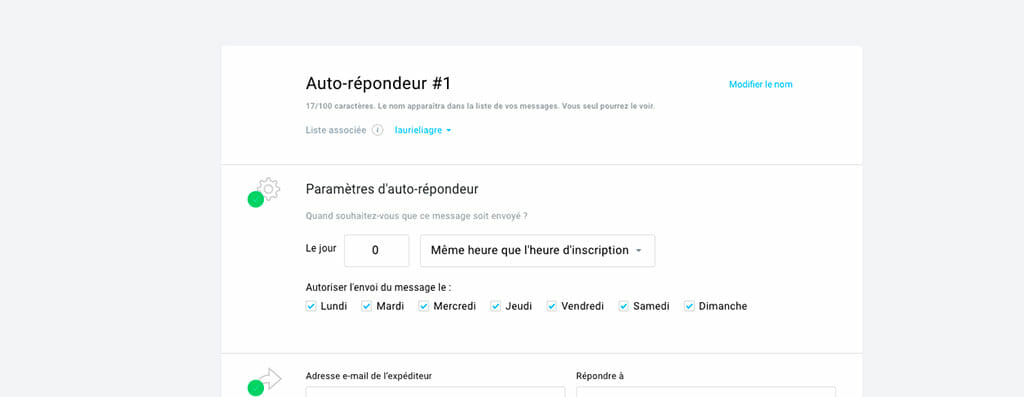1024x397 pixels.
Task: Click the Autoriser l'envoi du message le label
Action: coord(378,287)
